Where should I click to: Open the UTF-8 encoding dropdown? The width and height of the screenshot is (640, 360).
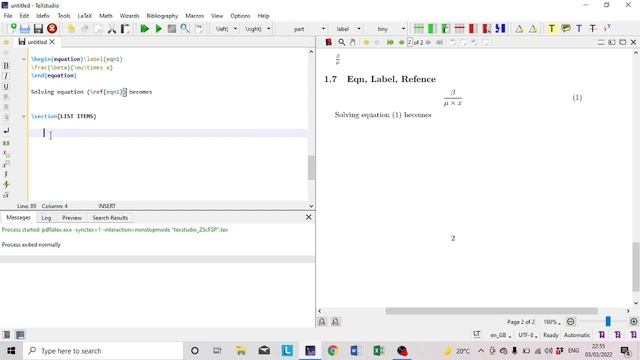coord(527,335)
